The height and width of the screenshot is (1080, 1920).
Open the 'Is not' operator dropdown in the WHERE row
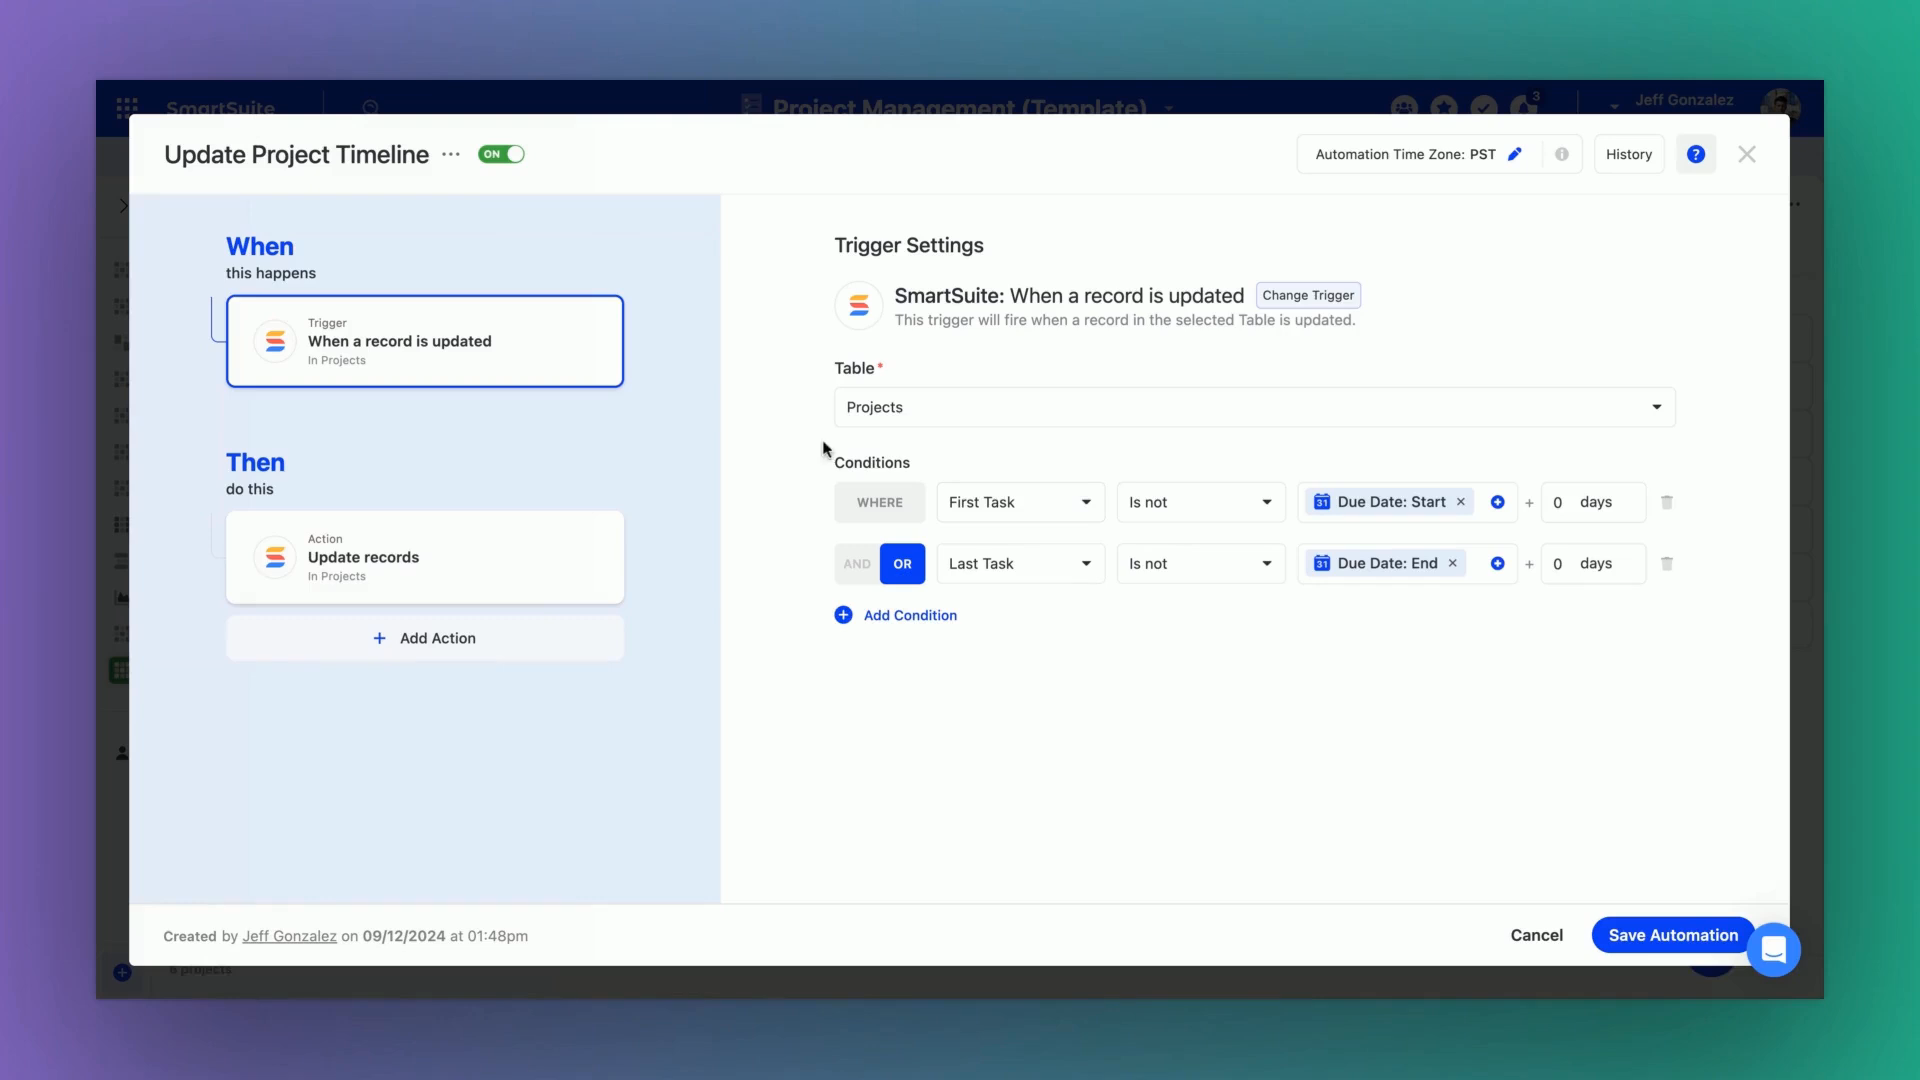point(1201,502)
